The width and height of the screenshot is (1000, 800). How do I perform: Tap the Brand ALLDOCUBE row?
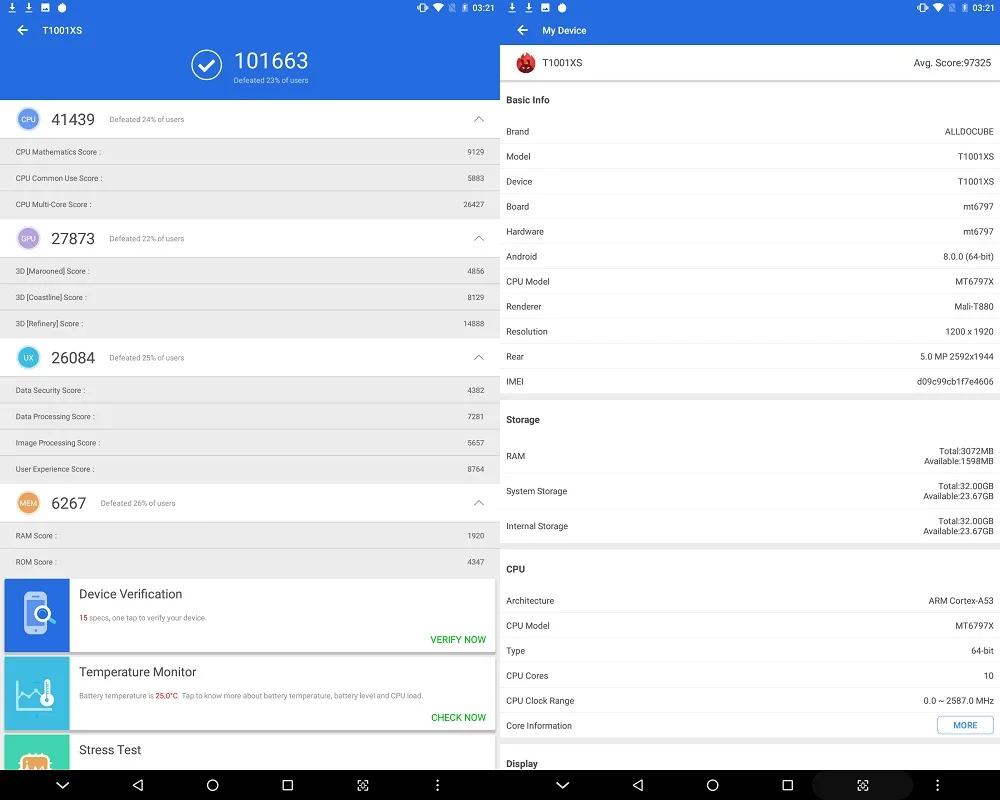[x=750, y=131]
